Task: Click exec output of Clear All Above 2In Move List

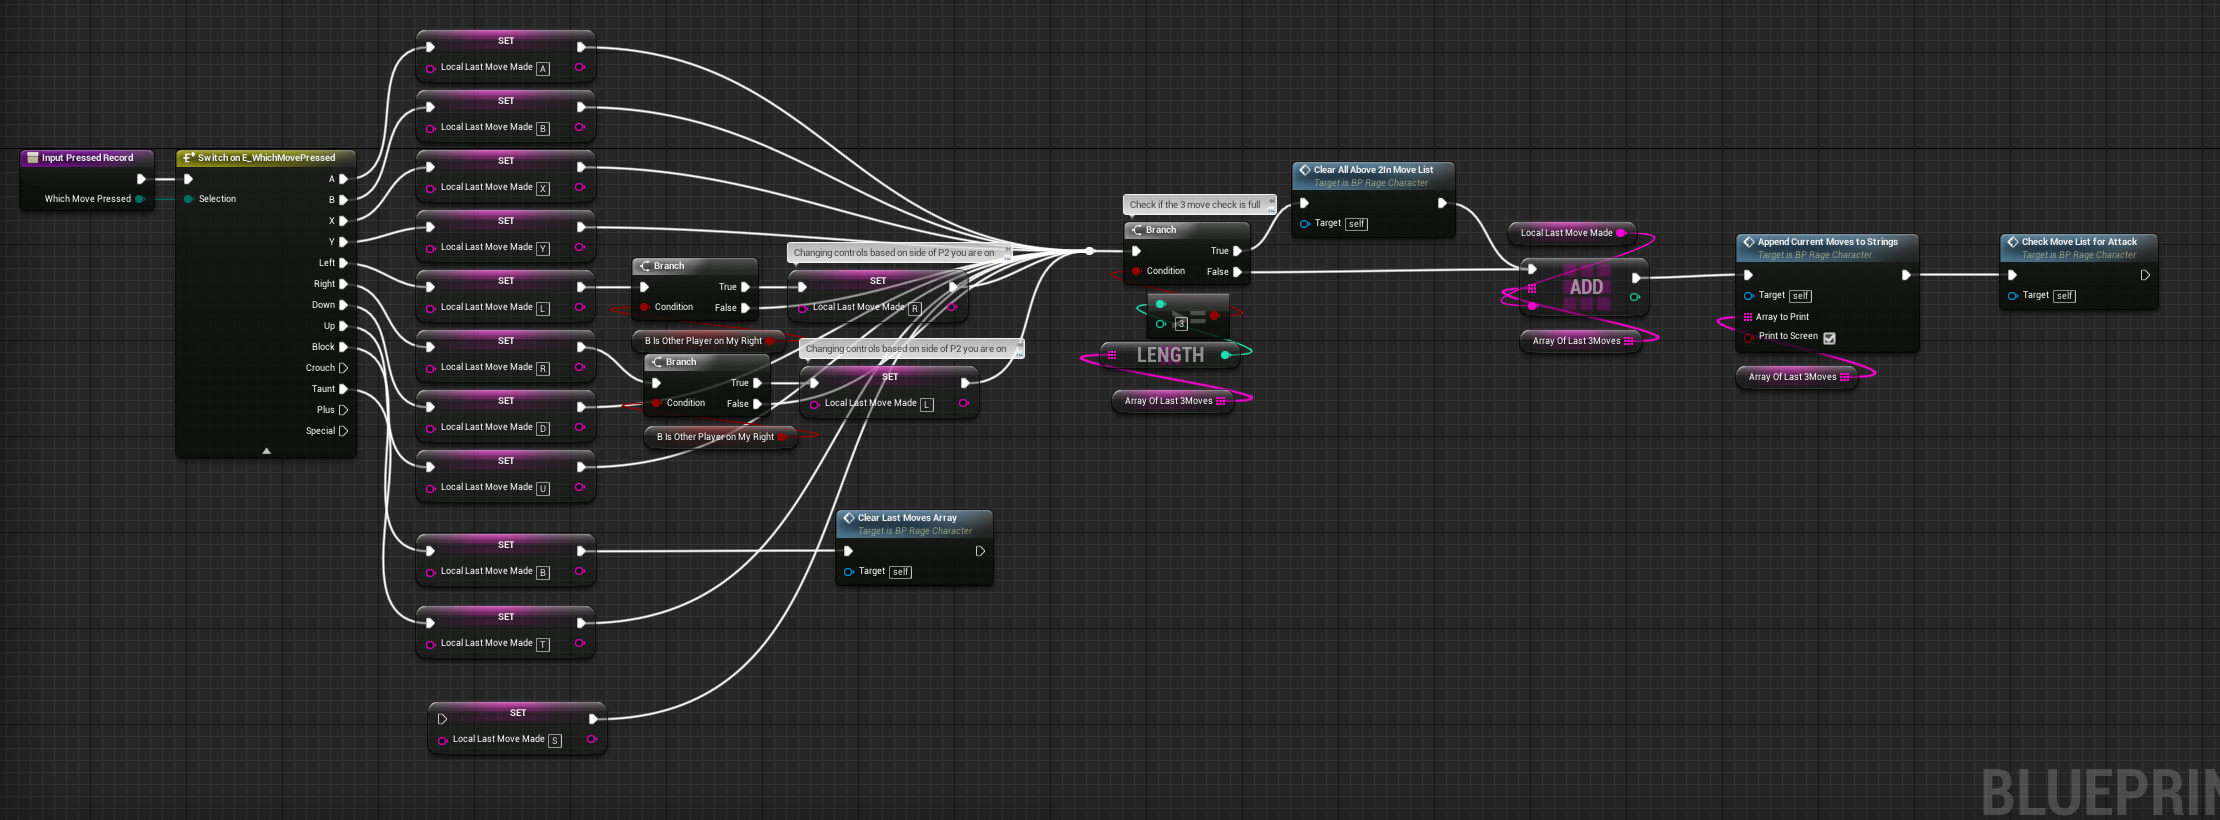Action: point(1442,203)
